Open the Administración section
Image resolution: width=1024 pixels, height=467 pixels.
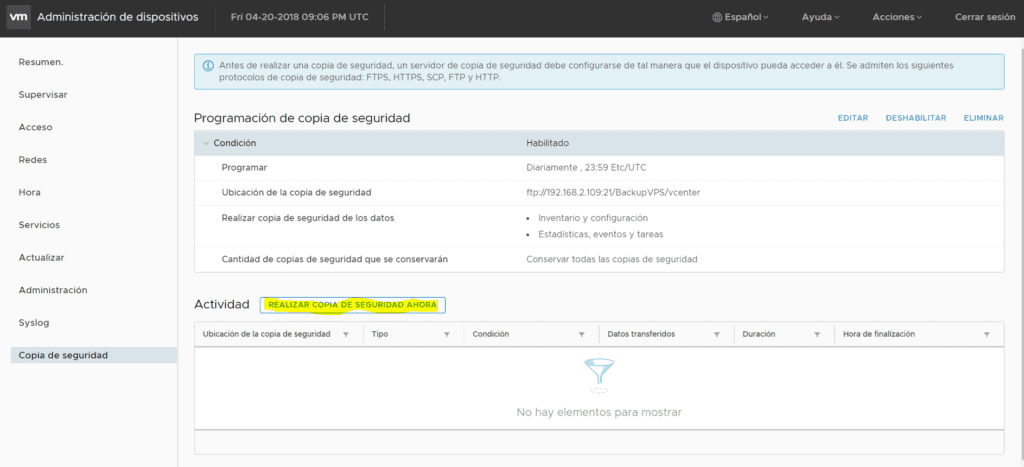click(x=53, y=290)
